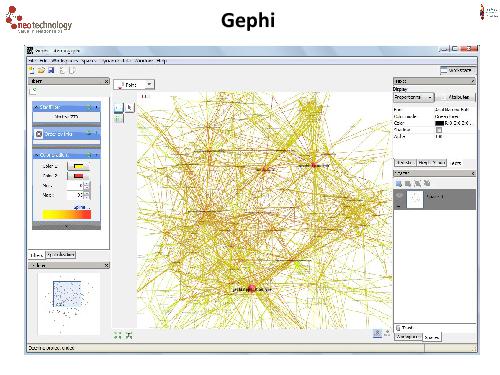Click the dark network icon below graph view

point(129,335)
